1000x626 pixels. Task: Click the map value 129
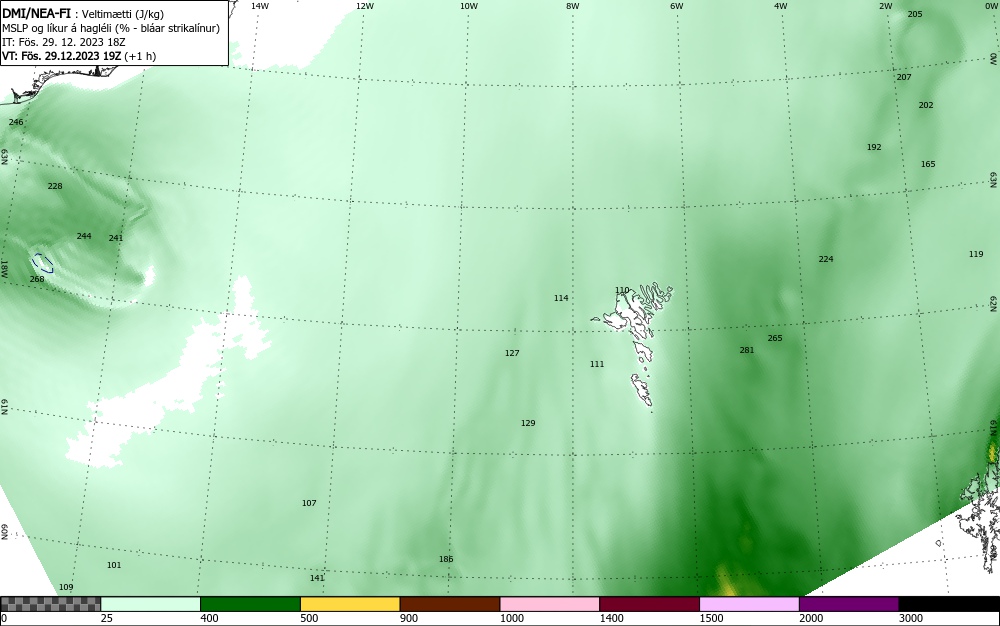coord(528,423)
